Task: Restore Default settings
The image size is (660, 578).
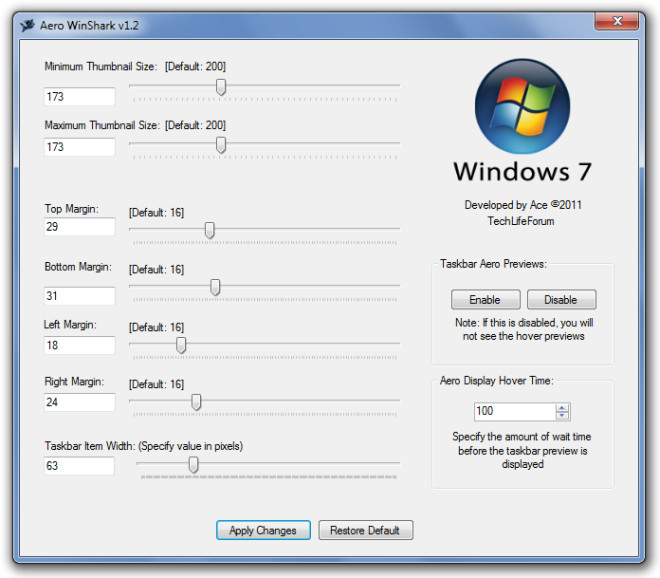Action: coord(365,530)
